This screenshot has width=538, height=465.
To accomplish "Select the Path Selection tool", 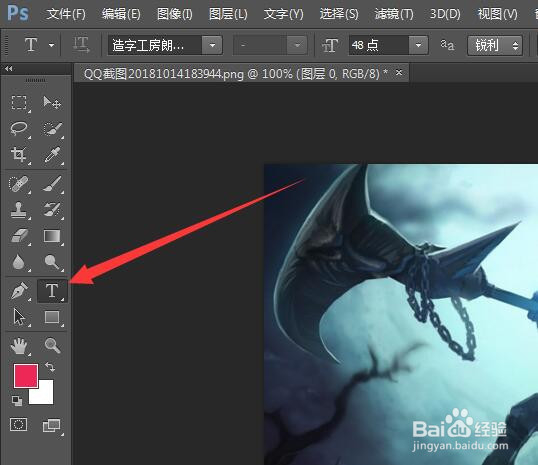I will pyautogui.click(x=19, y=317).
